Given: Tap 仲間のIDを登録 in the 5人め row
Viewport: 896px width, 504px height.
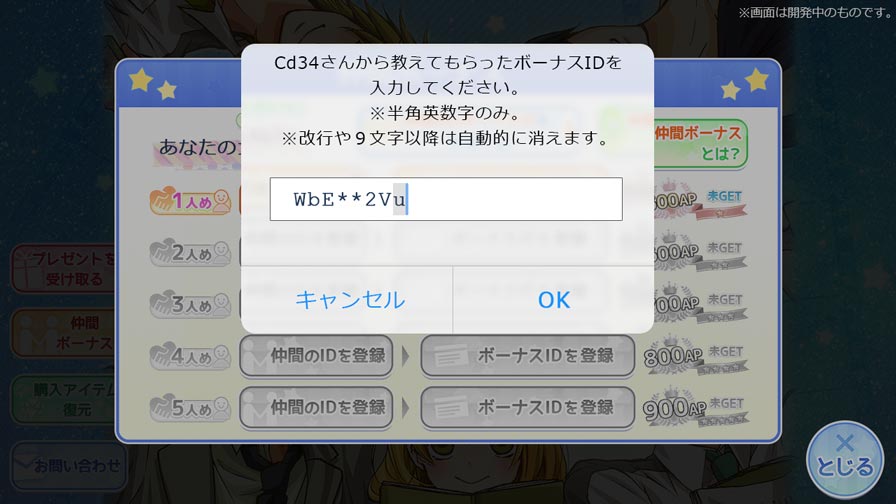Looking at the screenshot, I should 316,407.
